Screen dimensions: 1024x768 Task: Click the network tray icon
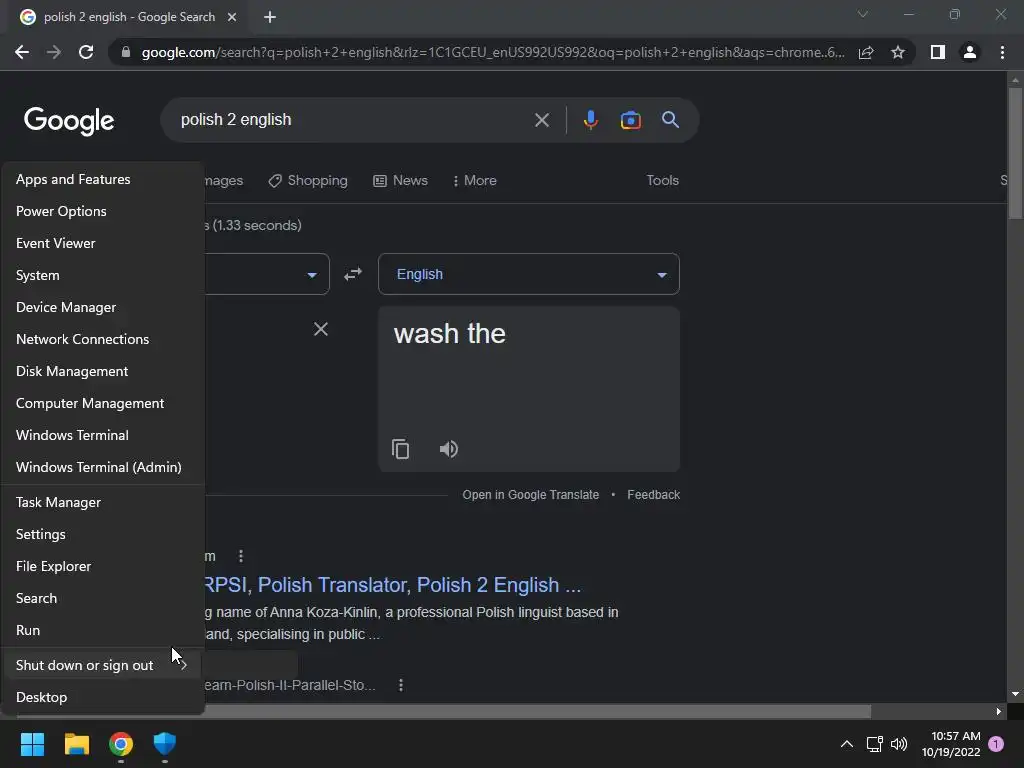pos(874,744)
